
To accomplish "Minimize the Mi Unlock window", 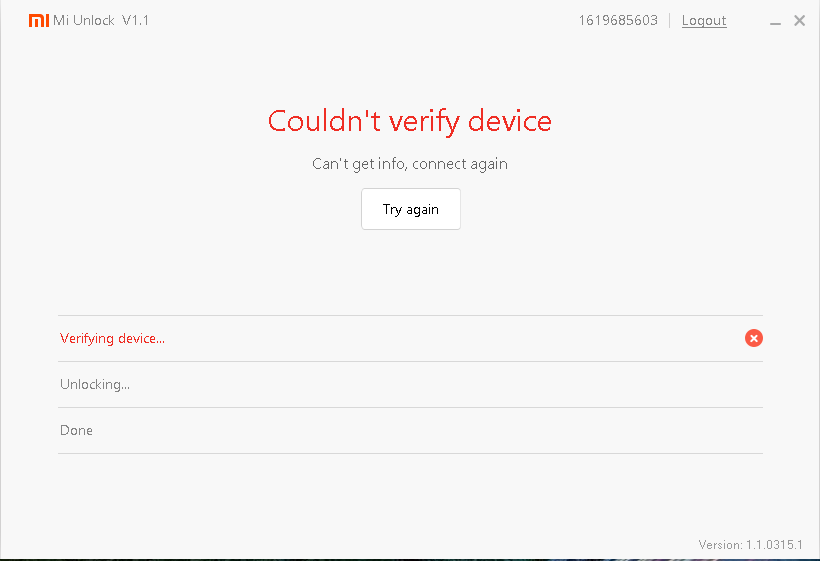I will [x=777, y=21].
